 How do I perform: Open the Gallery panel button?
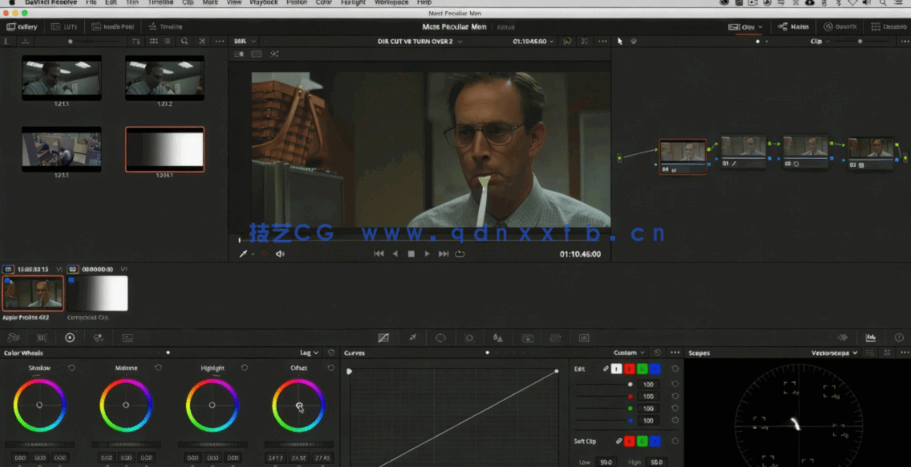(x=22, y=27)
